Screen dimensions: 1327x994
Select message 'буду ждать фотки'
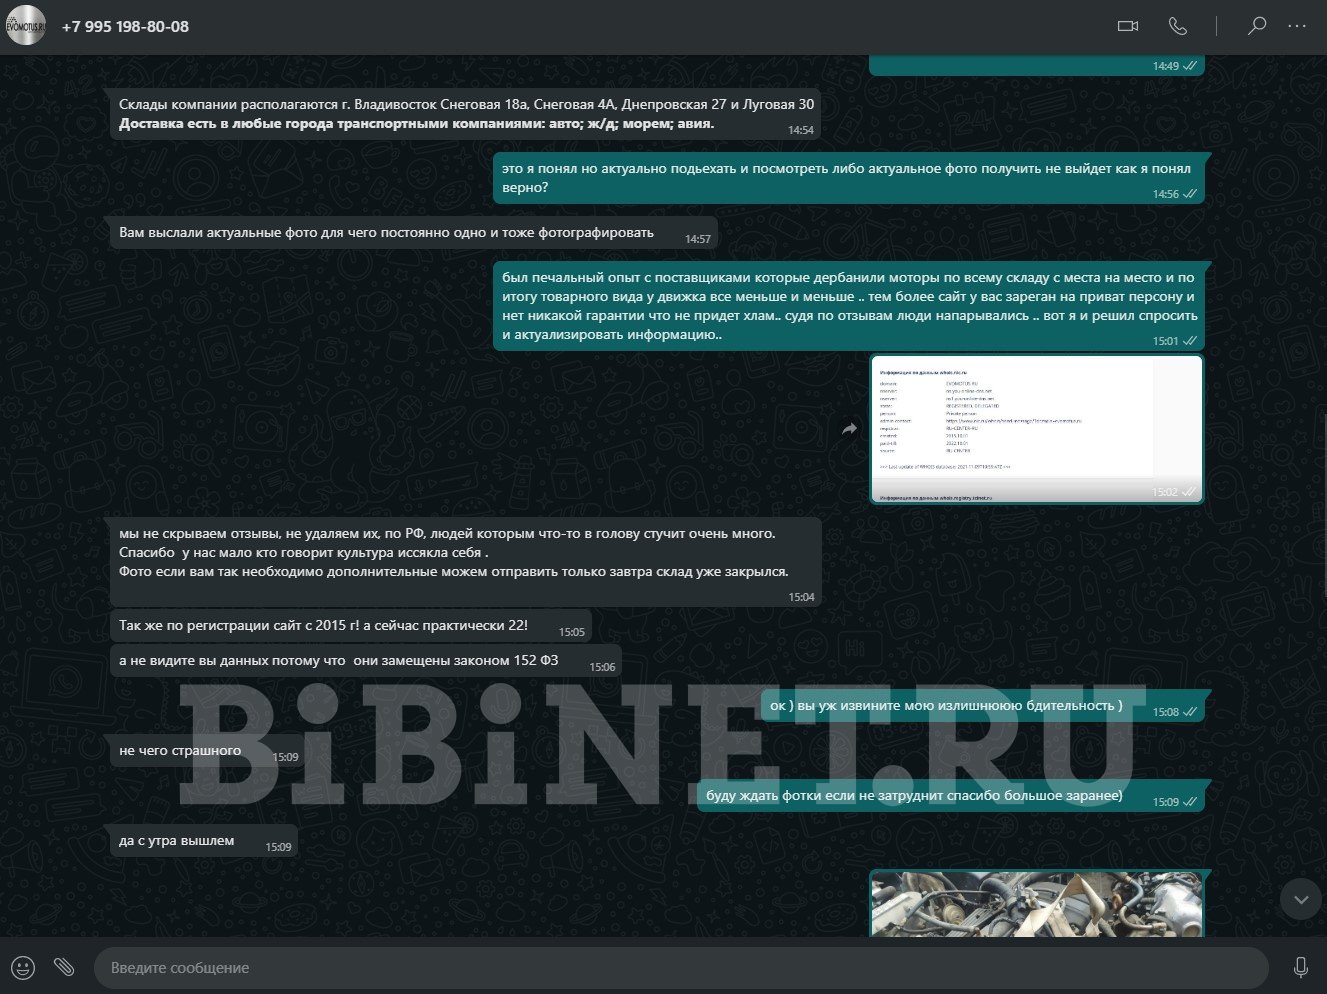pos(951,796)
